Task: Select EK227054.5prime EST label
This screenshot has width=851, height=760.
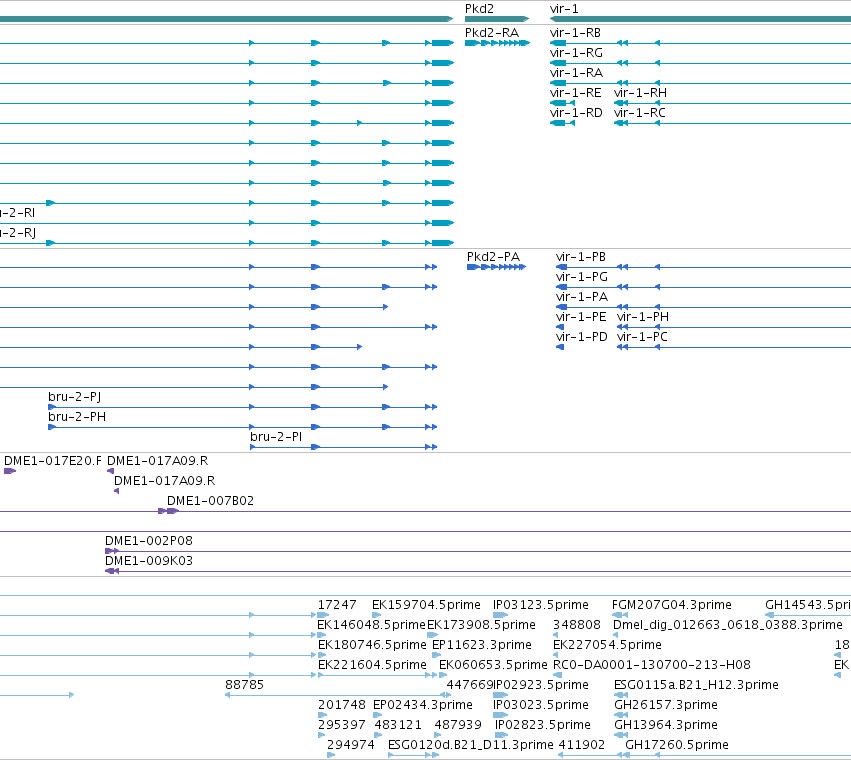Action: [x=607, y=645]
